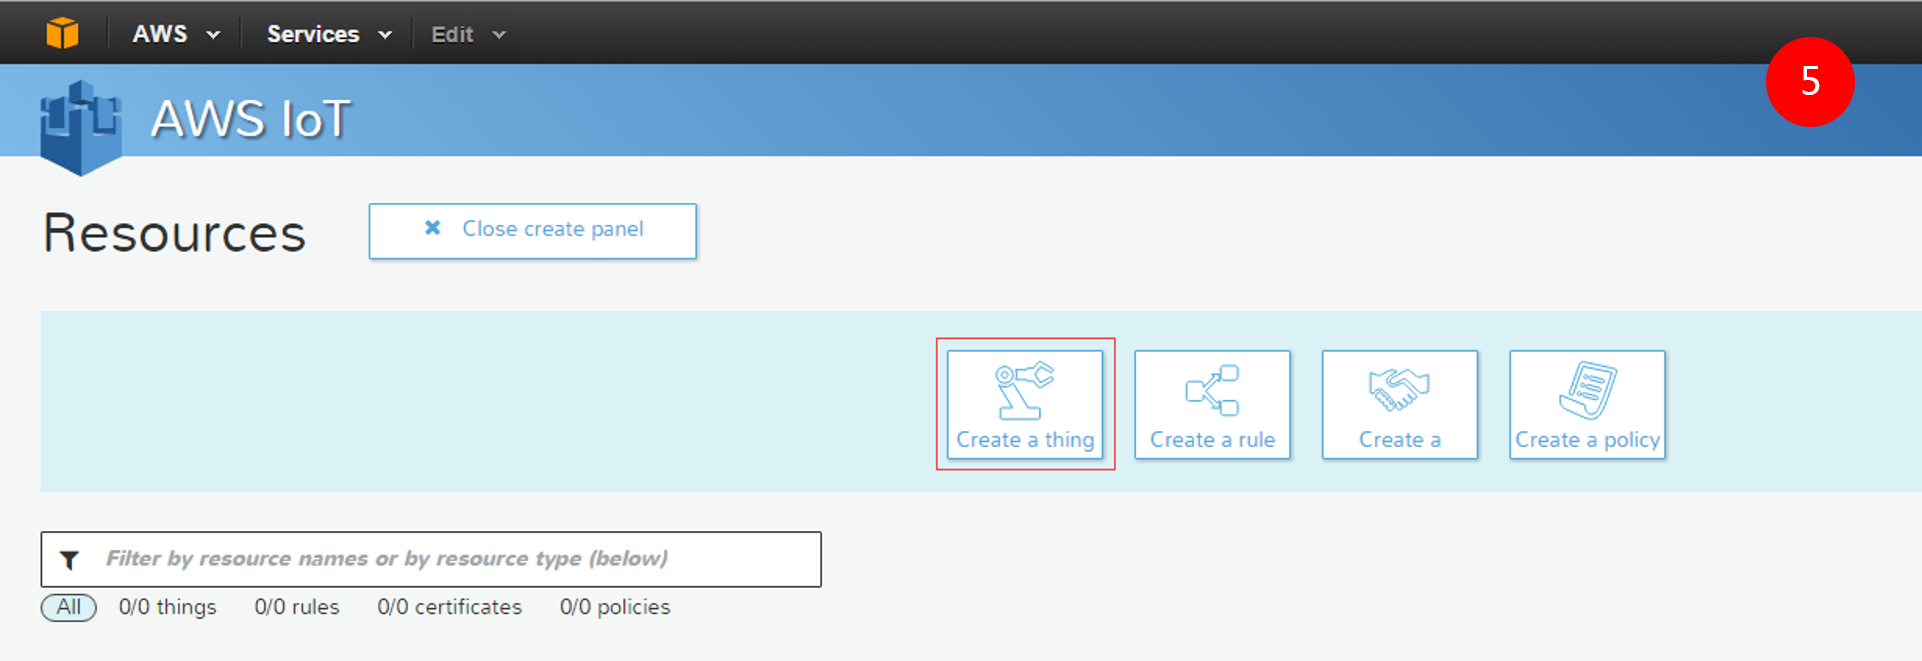This screenshot has width=1922, height=661.
Task: Focus the filter by resource names field
Action: click(431, 559)
